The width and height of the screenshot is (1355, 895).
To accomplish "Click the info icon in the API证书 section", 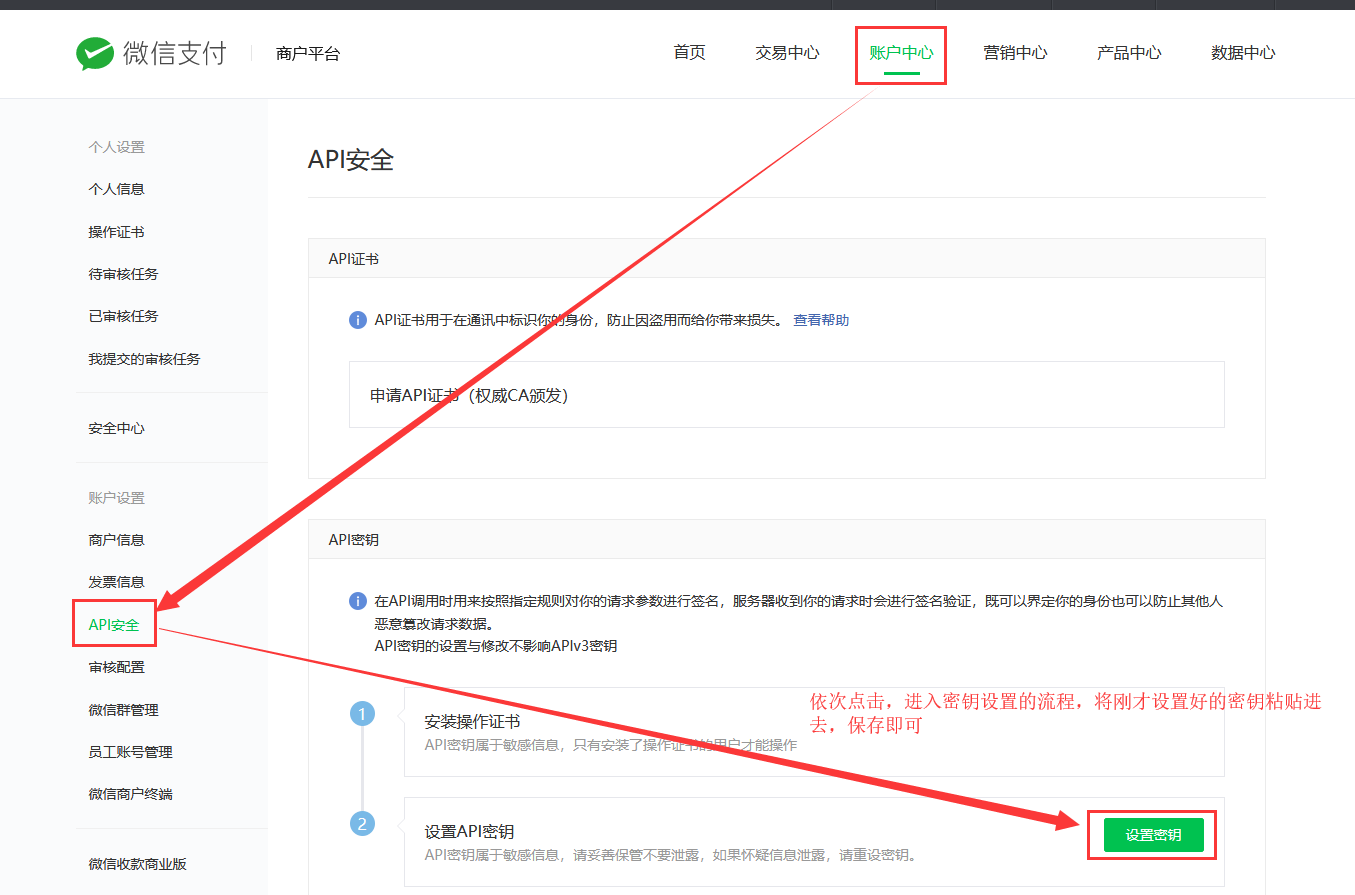I will (x=357, y=320).
